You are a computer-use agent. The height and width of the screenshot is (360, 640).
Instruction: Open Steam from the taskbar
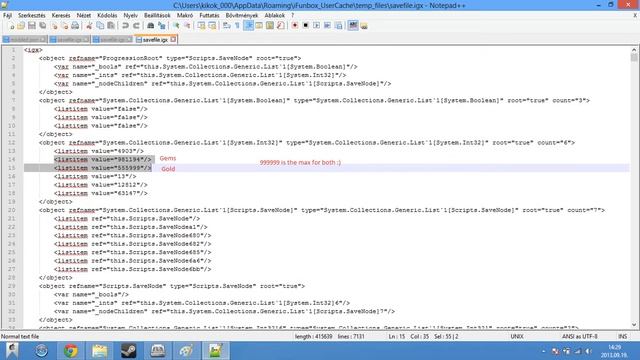point(129,351)
